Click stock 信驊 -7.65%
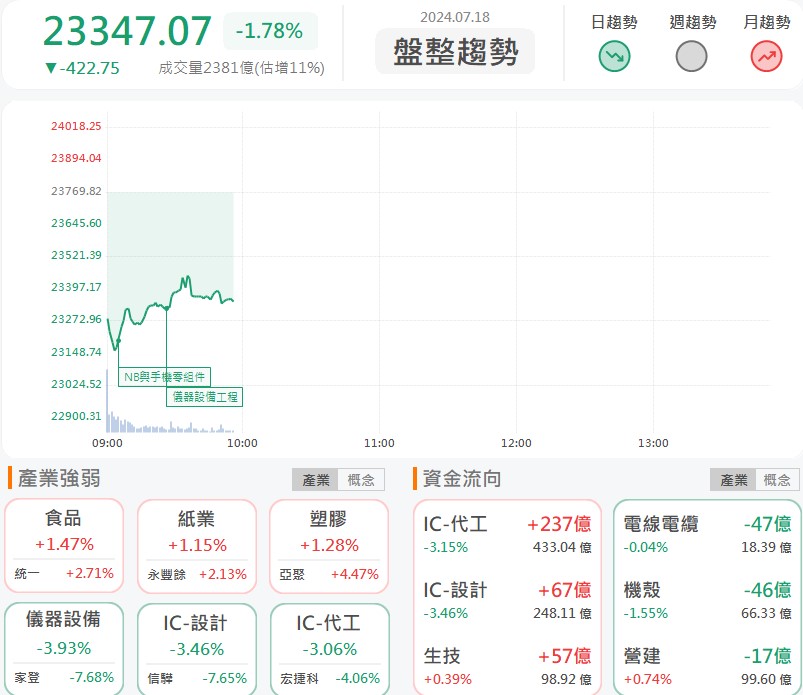The height and width of the screenshot is (695, 803). [197, 678]
